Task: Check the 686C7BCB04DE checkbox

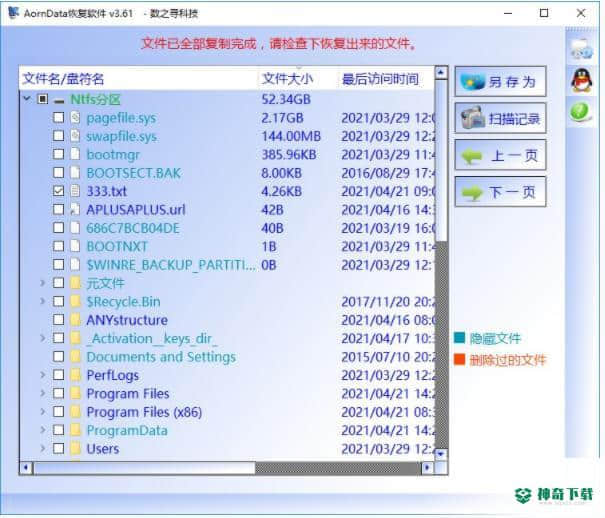Action: [58, 228]
